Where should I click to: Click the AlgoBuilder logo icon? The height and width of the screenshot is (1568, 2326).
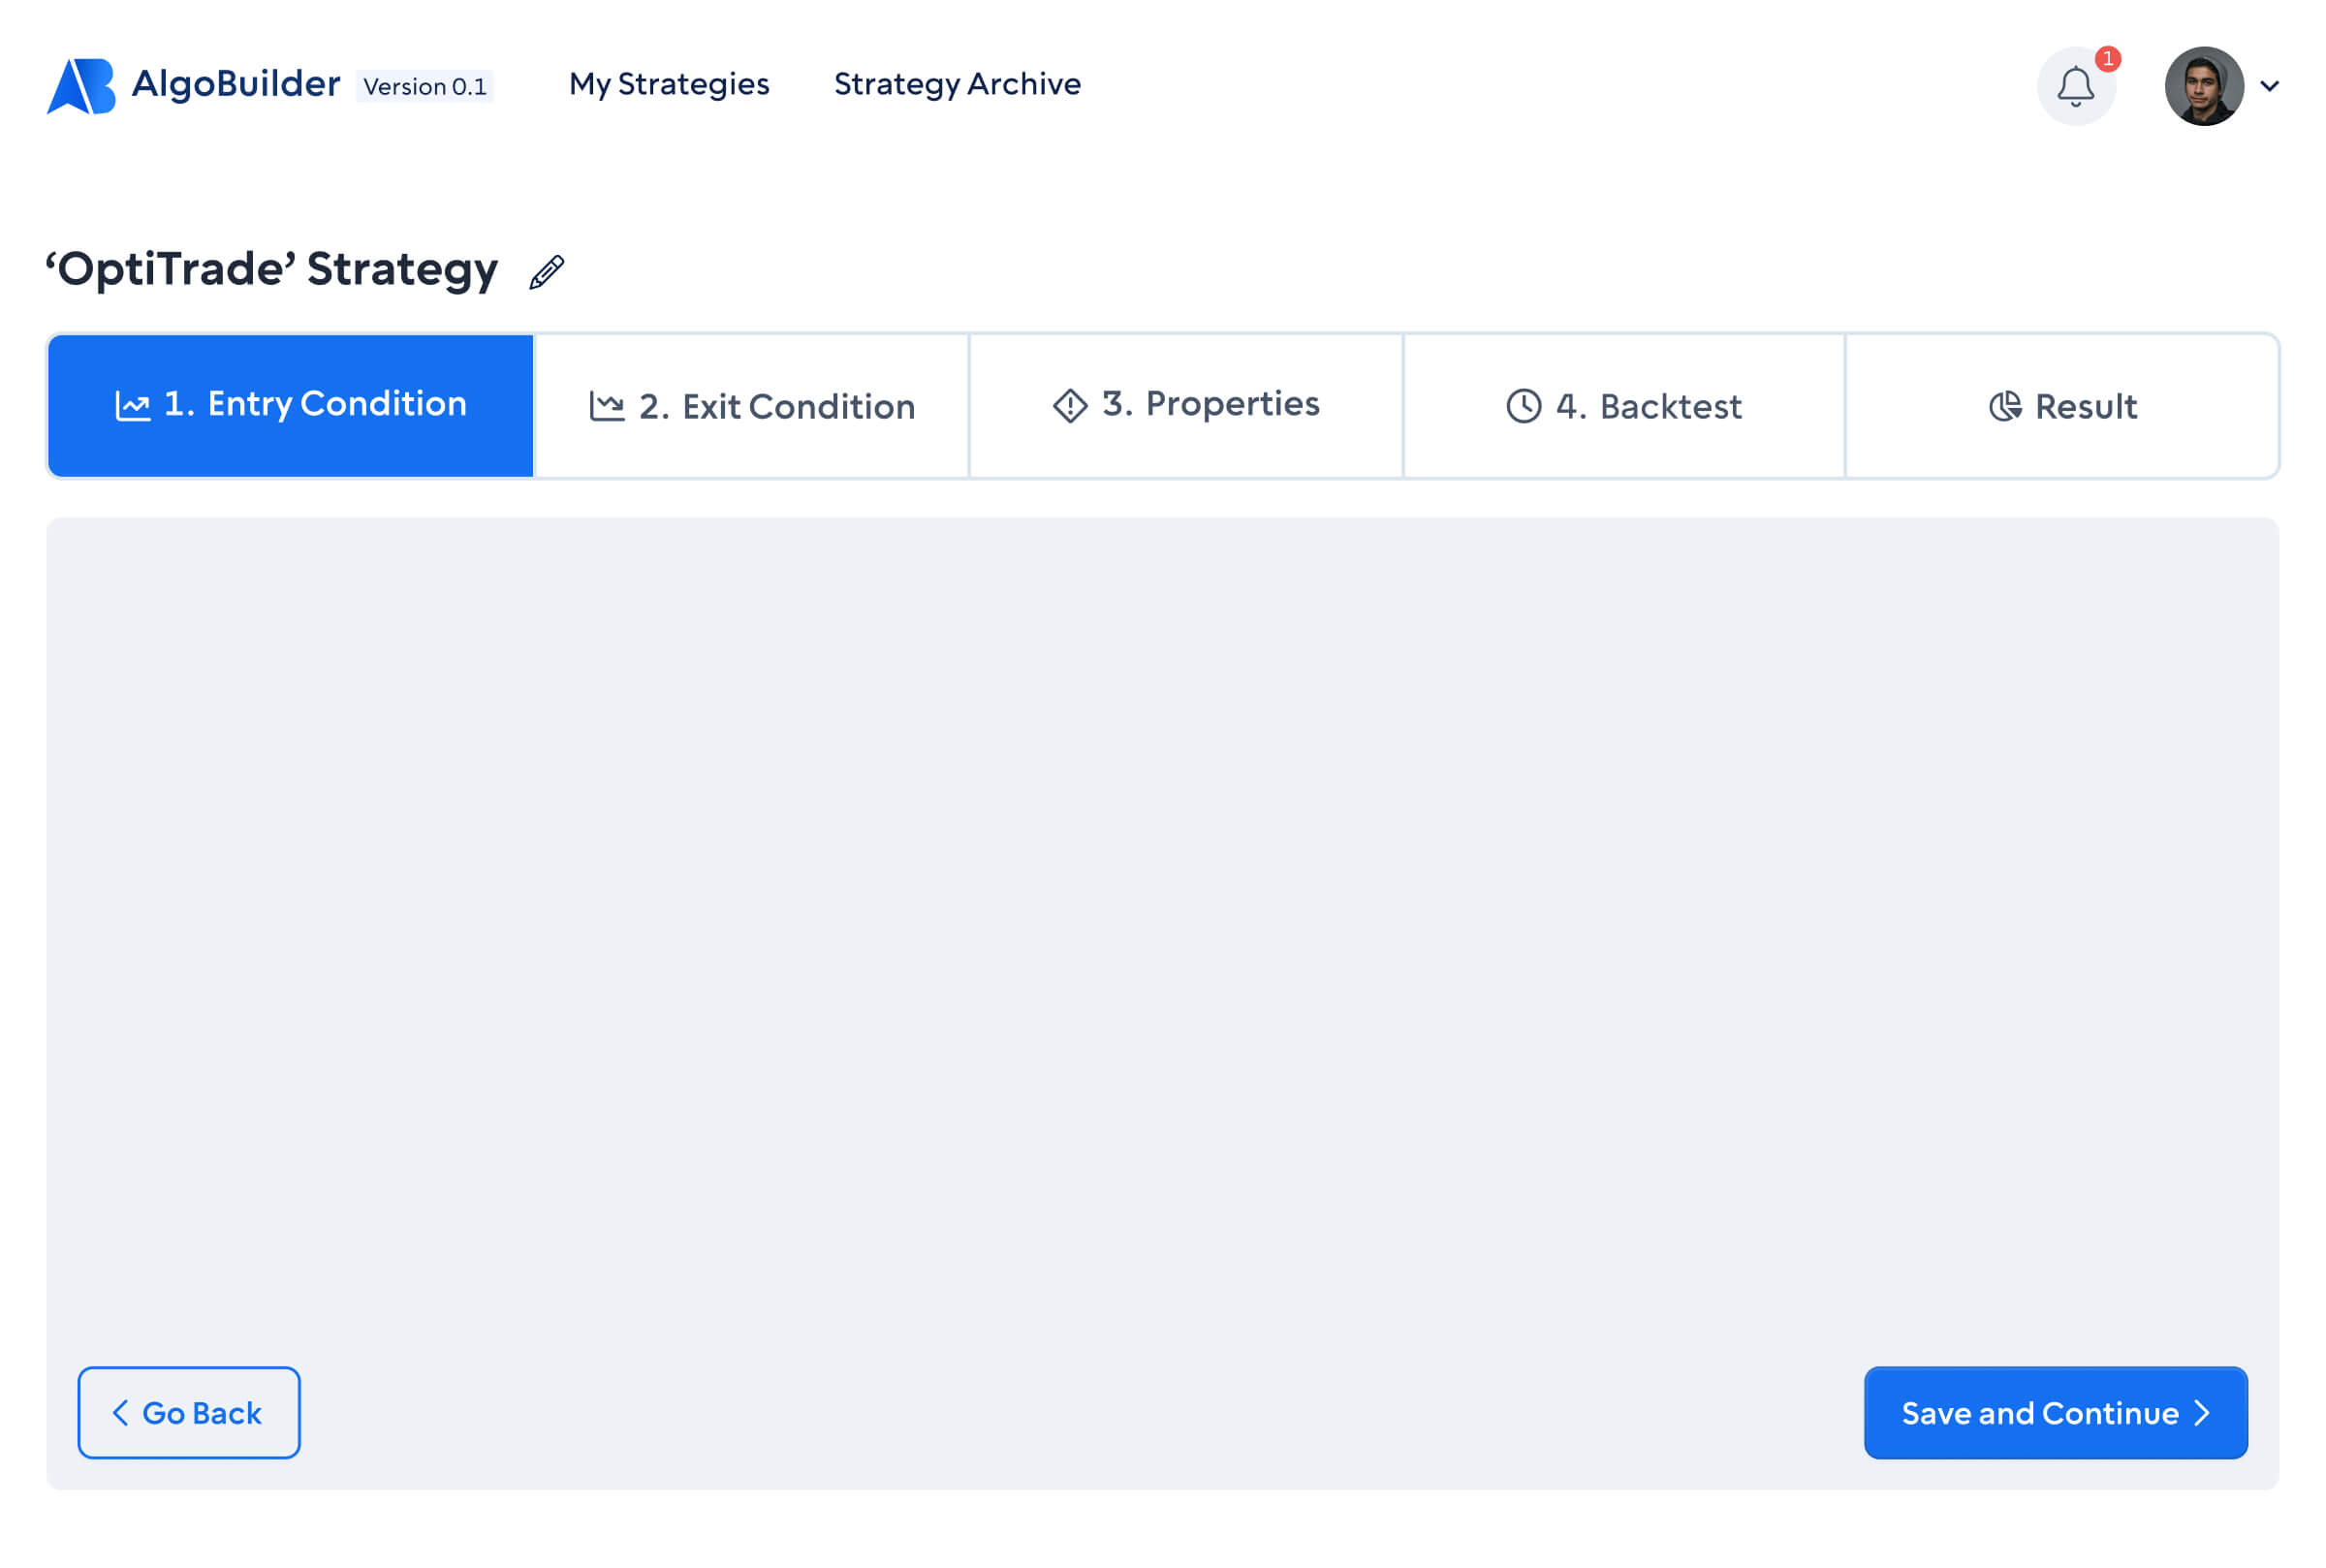80,82
